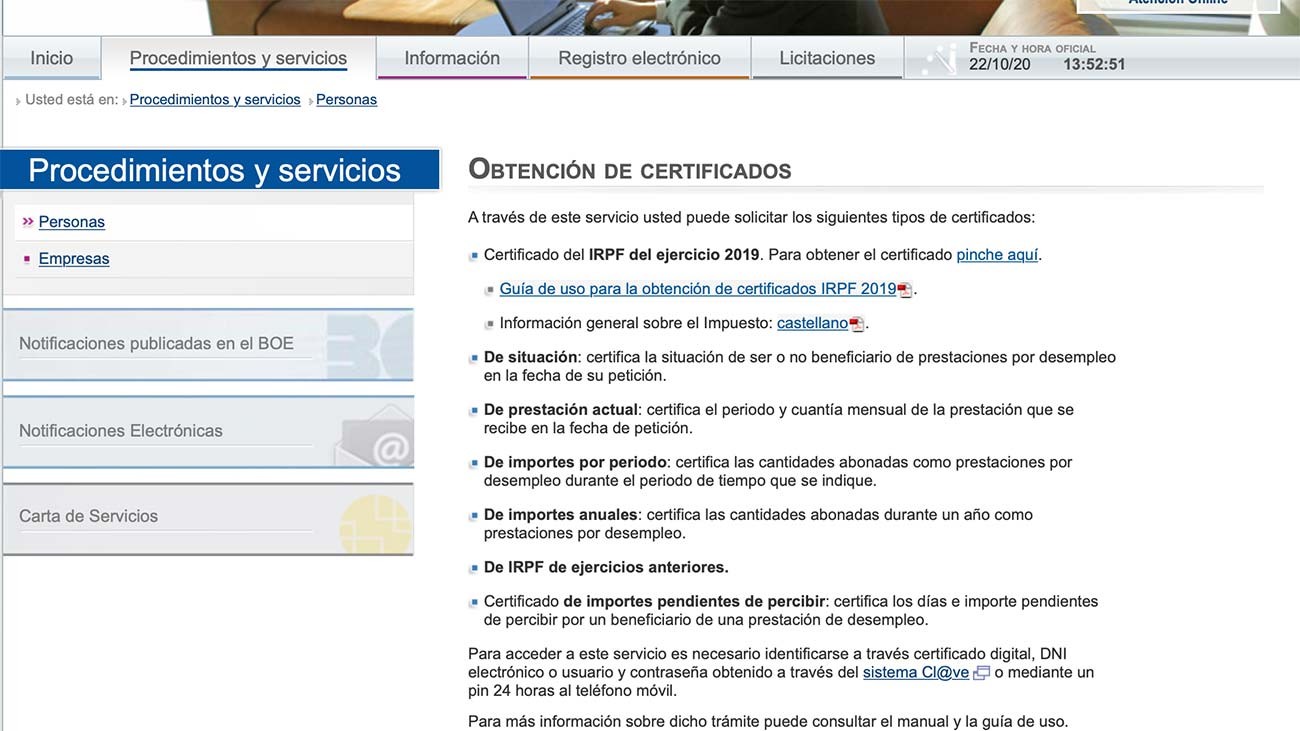The image size is (1300, 731).
Task: Click the PDF icon next to castellano
Action: click(856, 325)
